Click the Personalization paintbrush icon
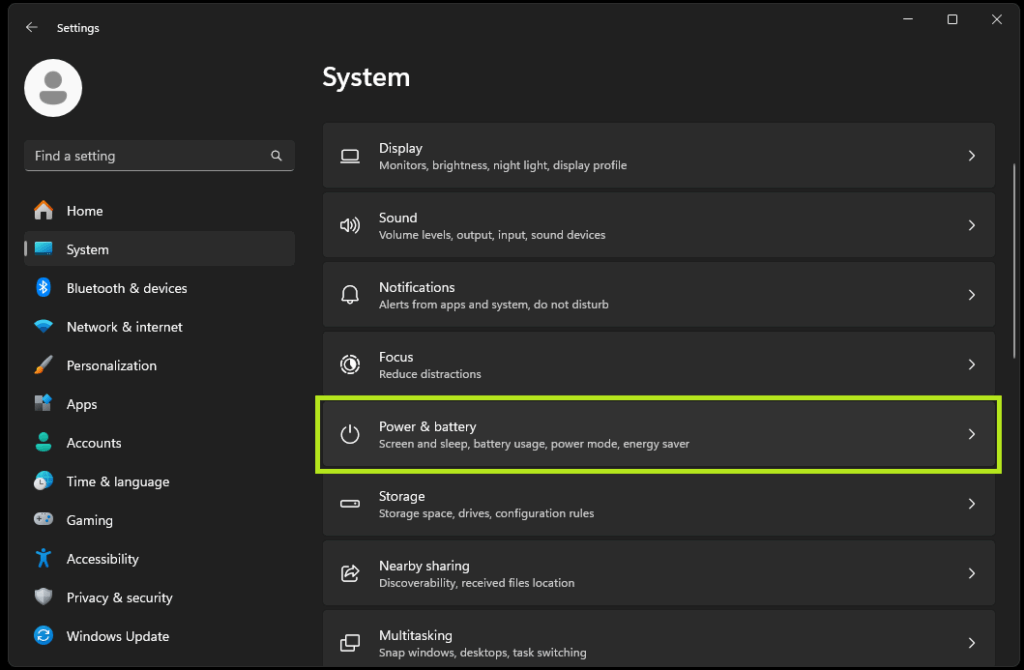This screenshot has height=670, width=1024. coord(44,364)
